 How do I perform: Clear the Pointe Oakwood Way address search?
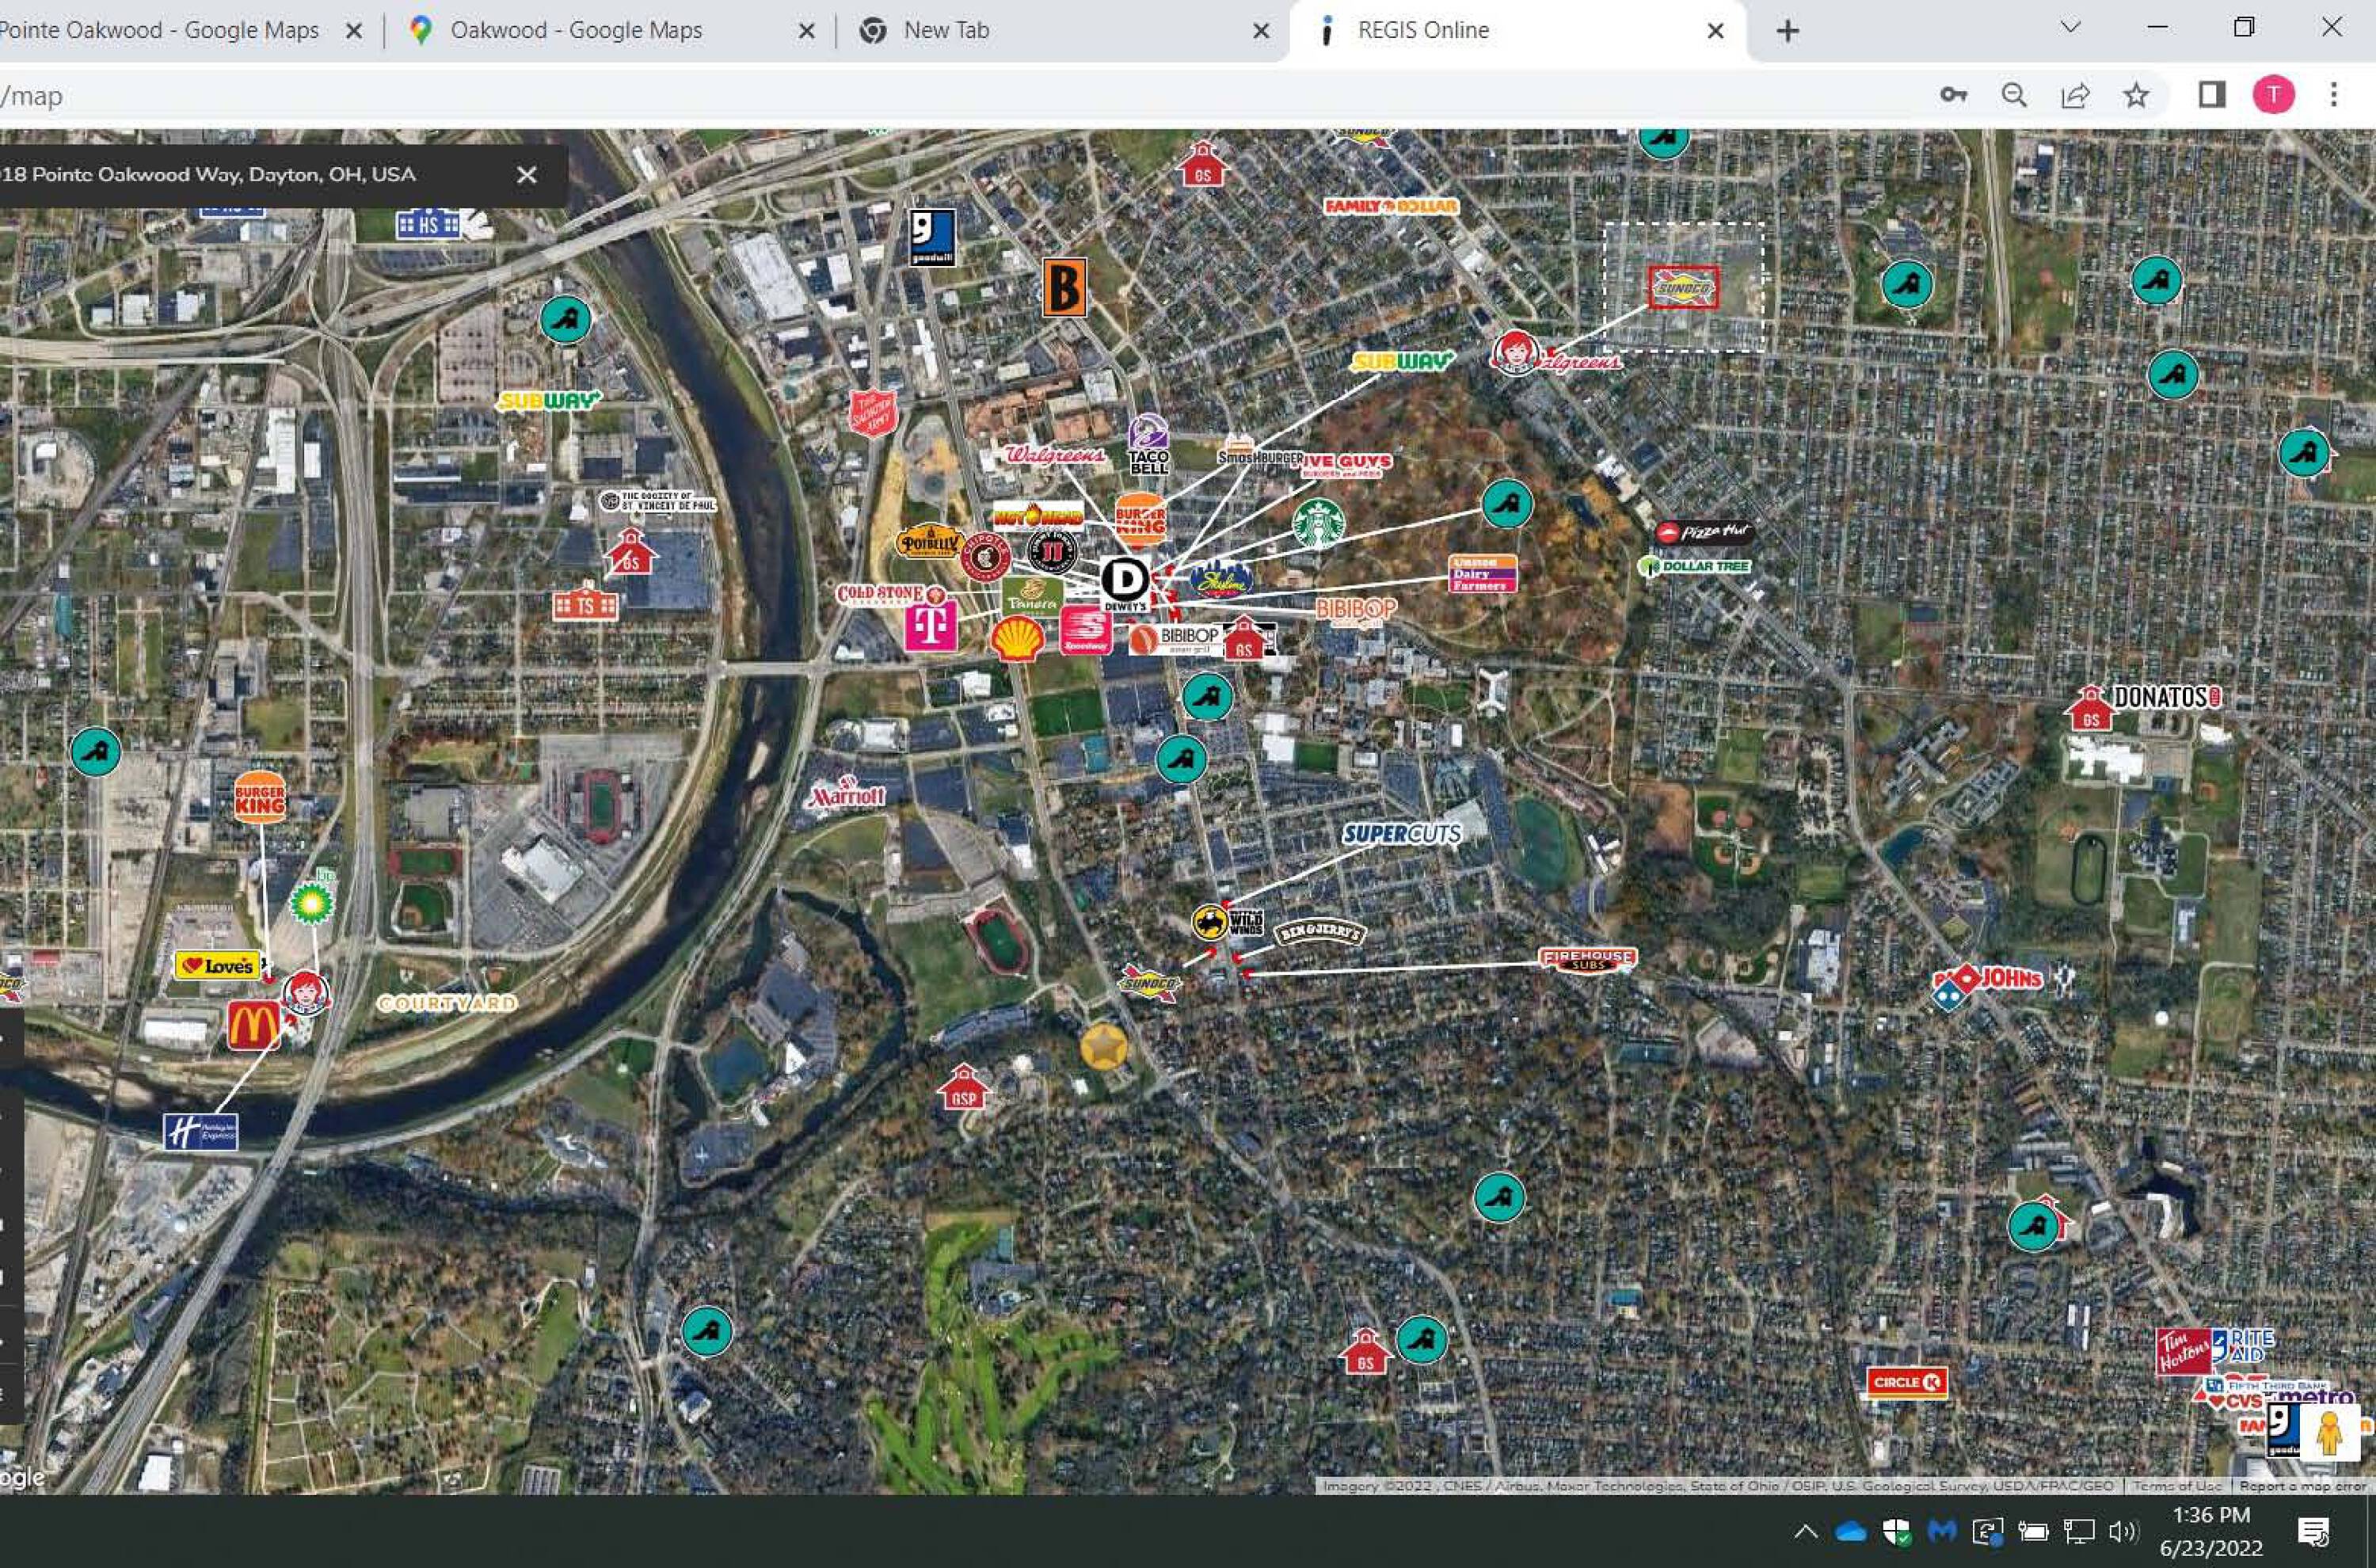(527, 175)
